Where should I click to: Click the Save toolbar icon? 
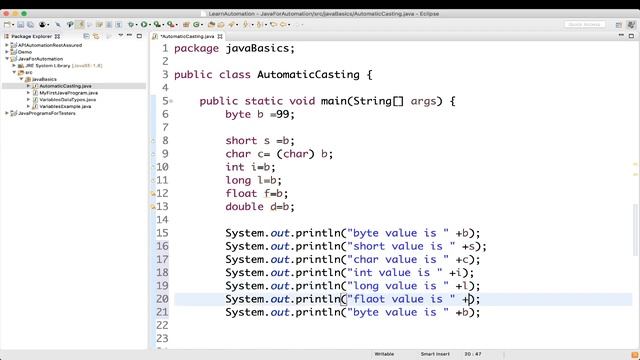point(20,25)
